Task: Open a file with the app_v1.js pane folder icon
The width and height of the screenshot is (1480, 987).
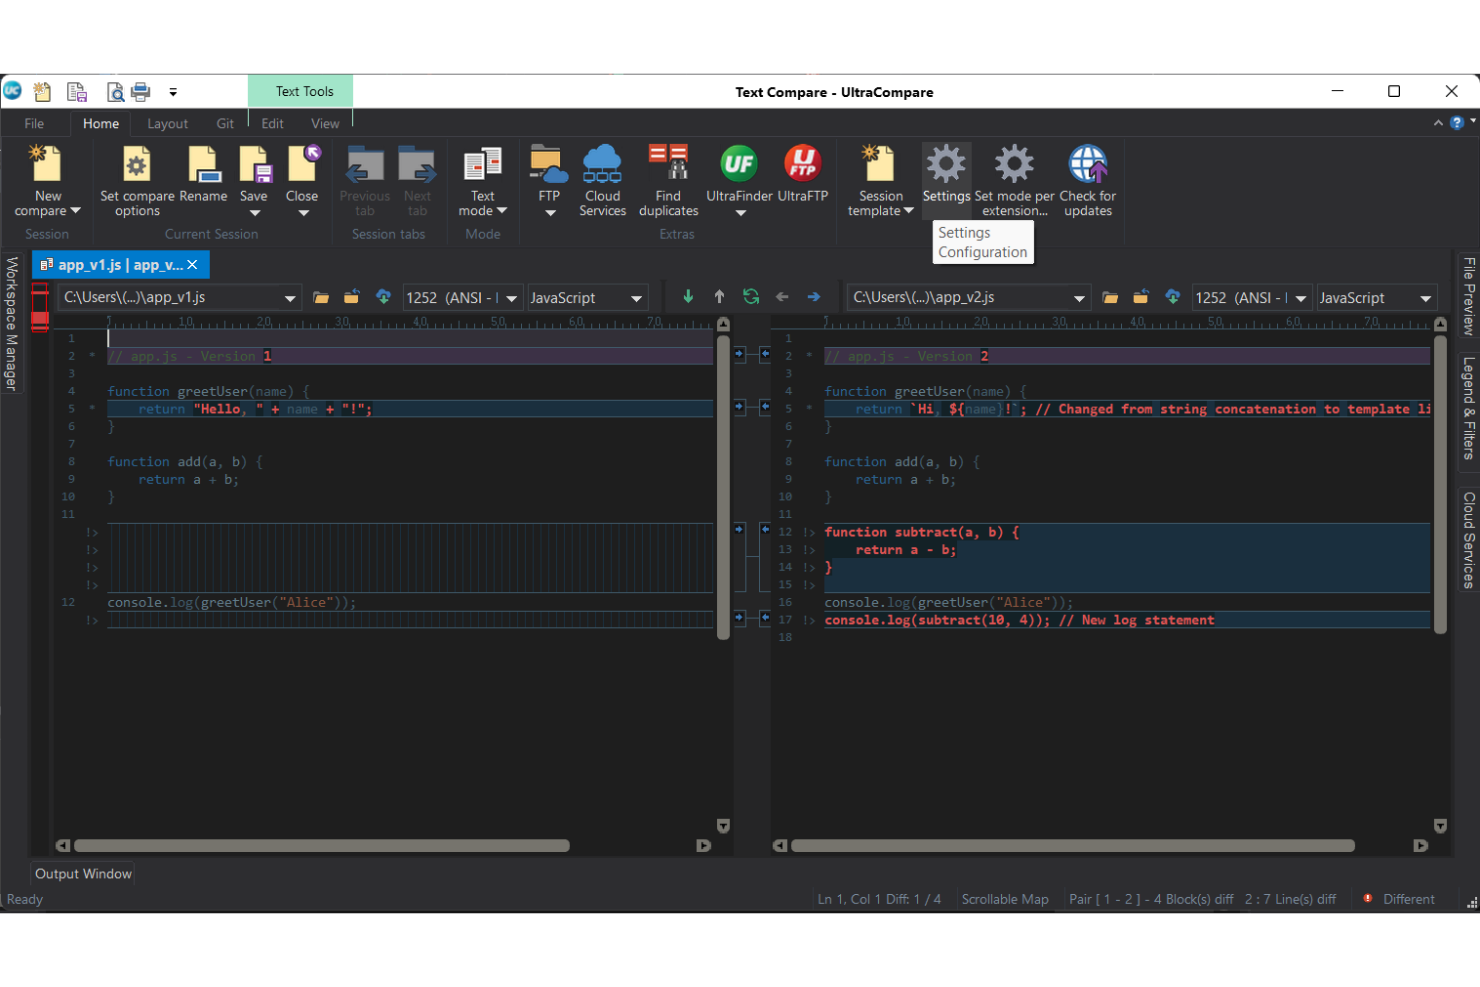Action: [321, 297]
